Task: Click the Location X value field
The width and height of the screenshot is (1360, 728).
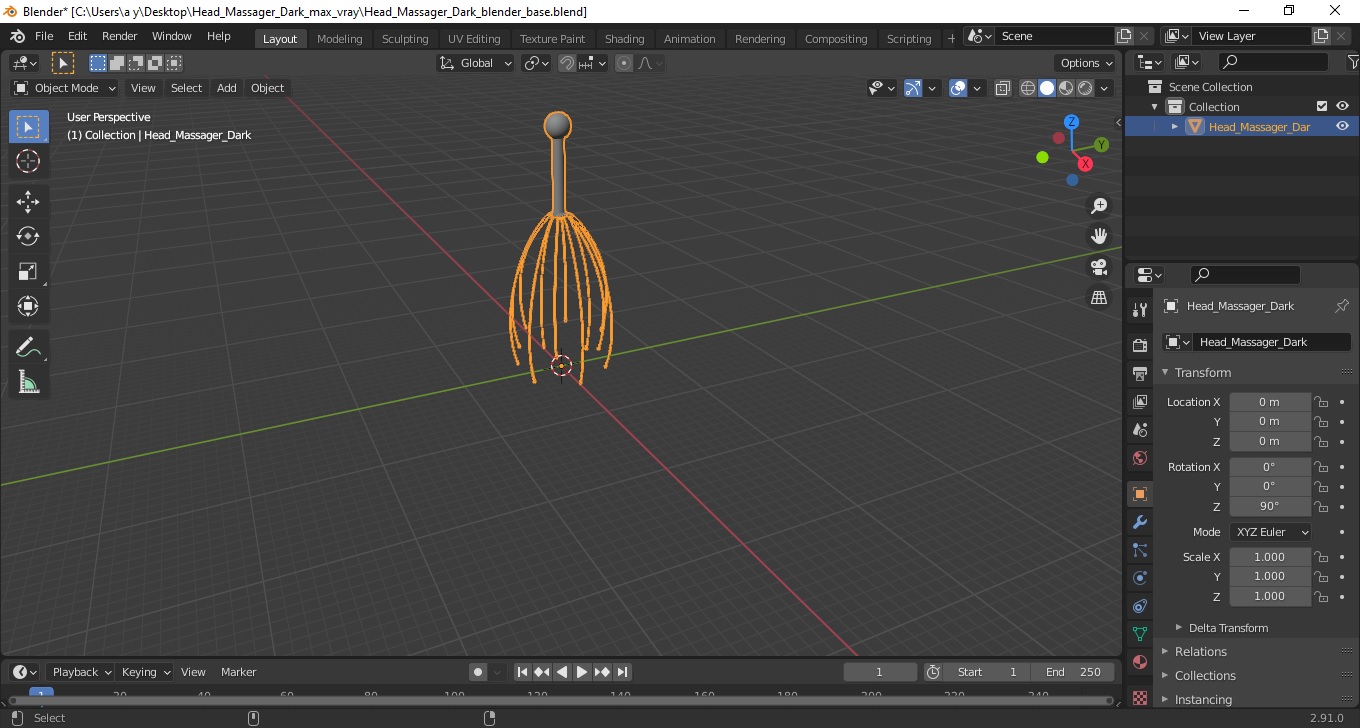Action: (1269, 402)
